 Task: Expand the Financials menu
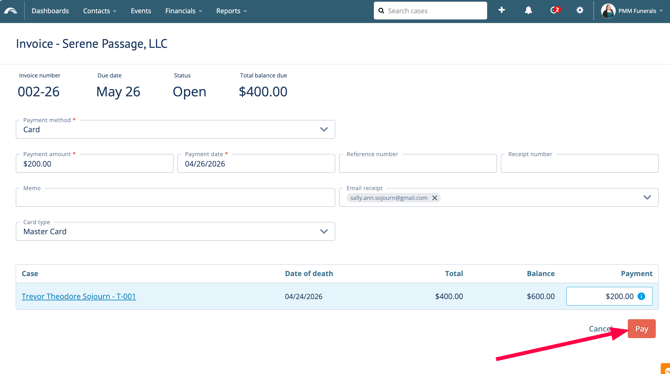coord(184,11)
